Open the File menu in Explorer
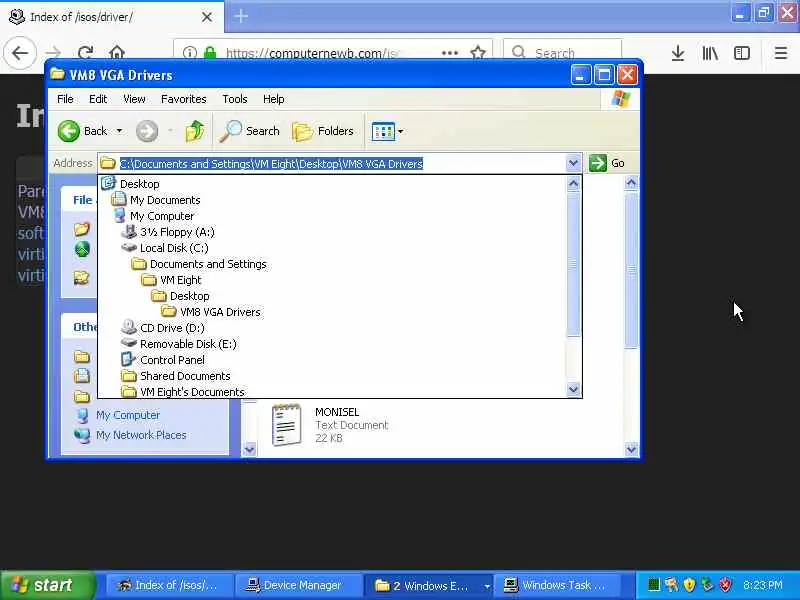The width and height of the screenshot is (800, 600). click(x=65, y=99)
